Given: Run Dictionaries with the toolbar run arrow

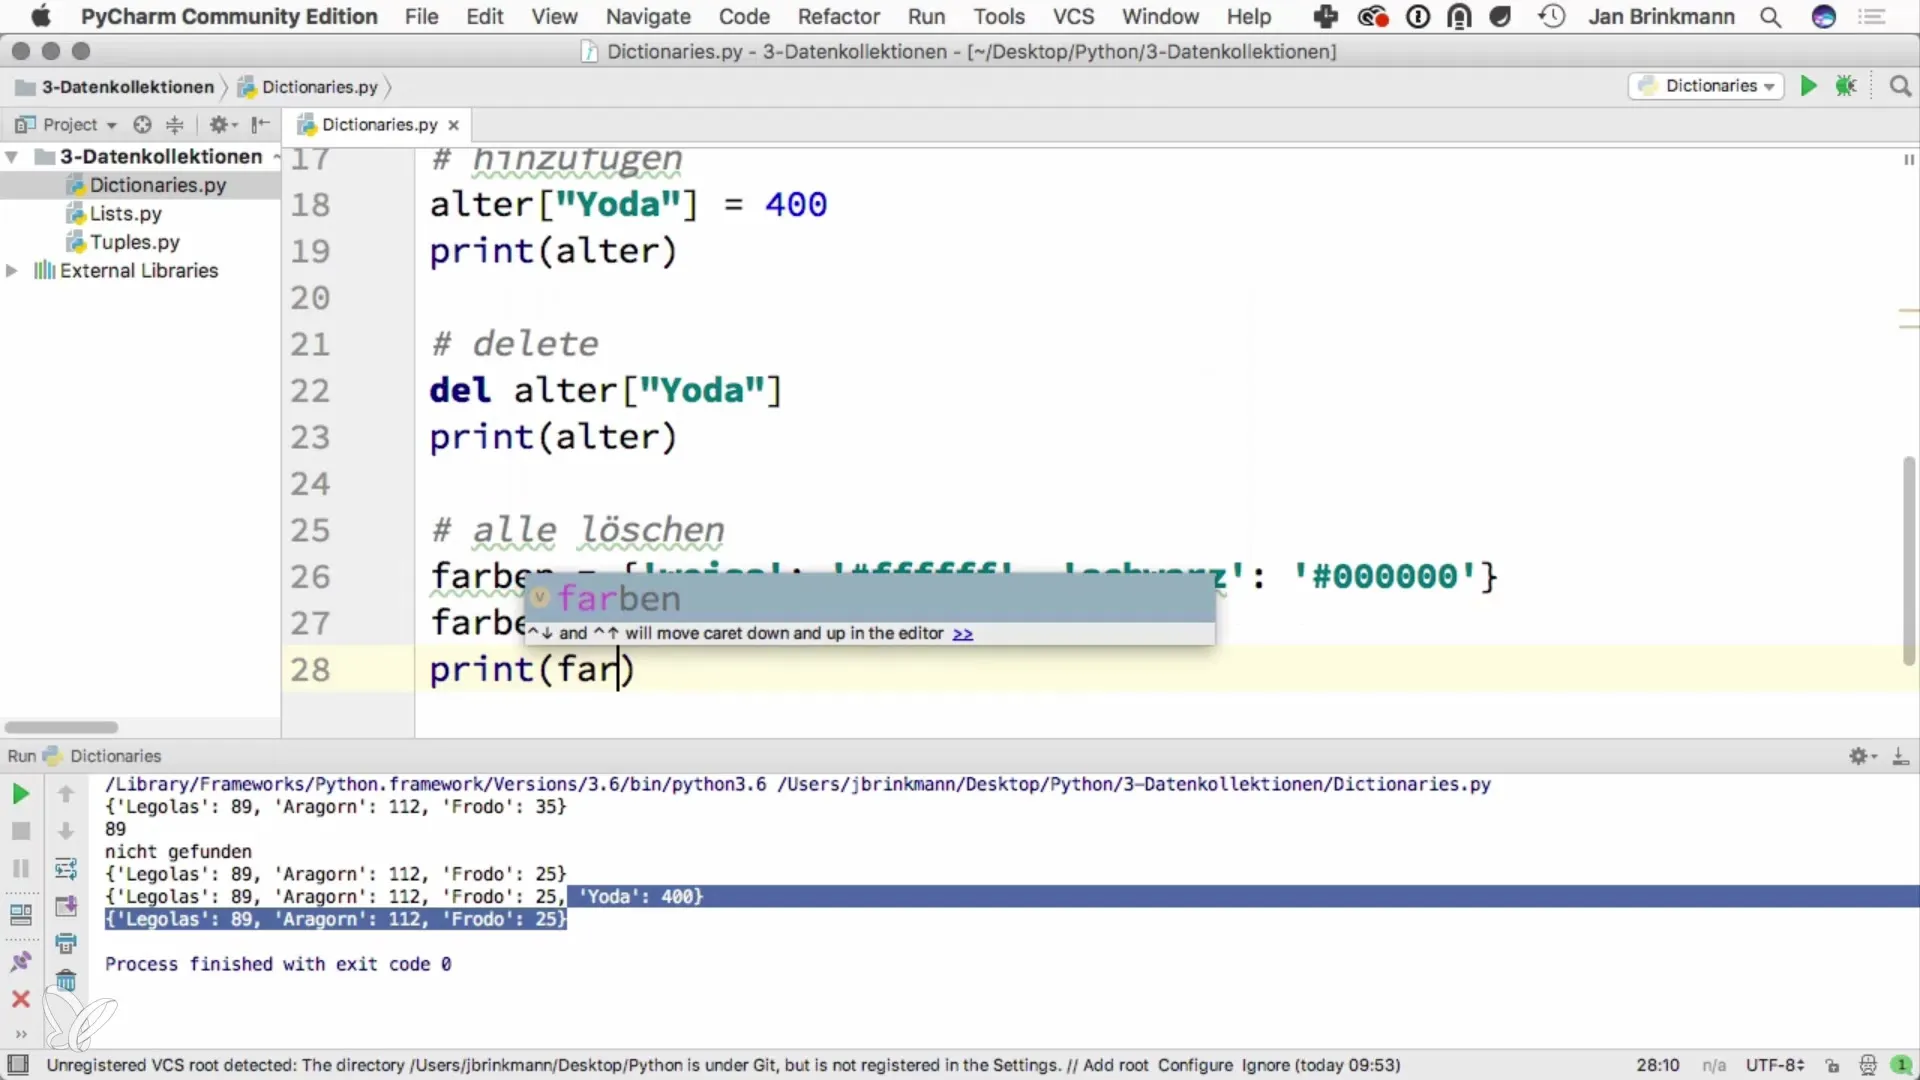Looking at the screenshot, I should click(x=1808, y=86).
